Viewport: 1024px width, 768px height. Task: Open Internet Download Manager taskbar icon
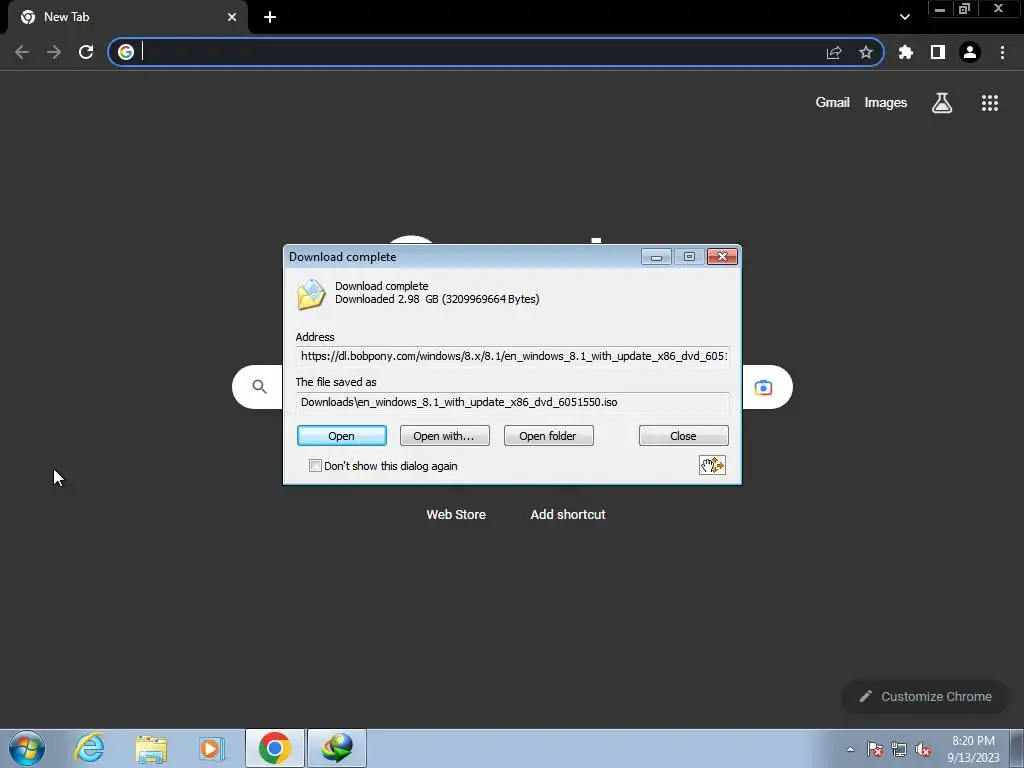337,748
